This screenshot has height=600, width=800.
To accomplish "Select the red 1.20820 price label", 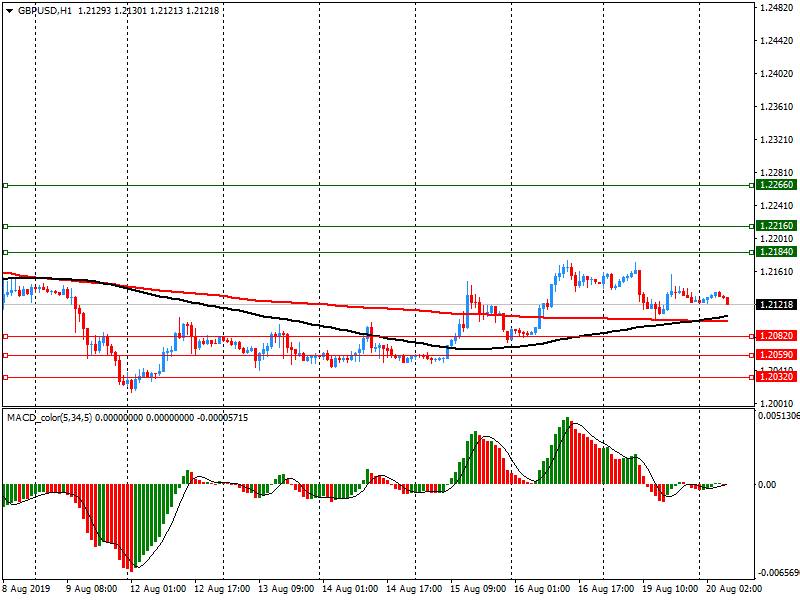I will 777,336.
